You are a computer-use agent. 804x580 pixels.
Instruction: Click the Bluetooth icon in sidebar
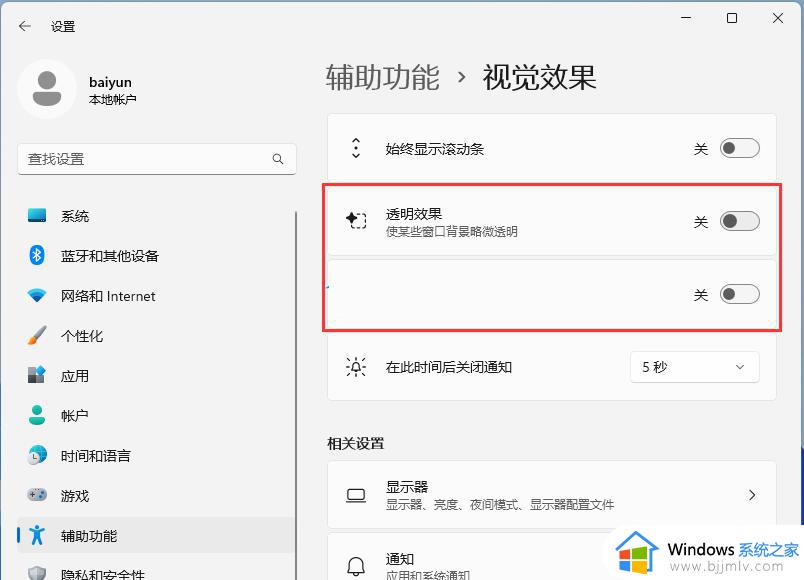point(37,255)
